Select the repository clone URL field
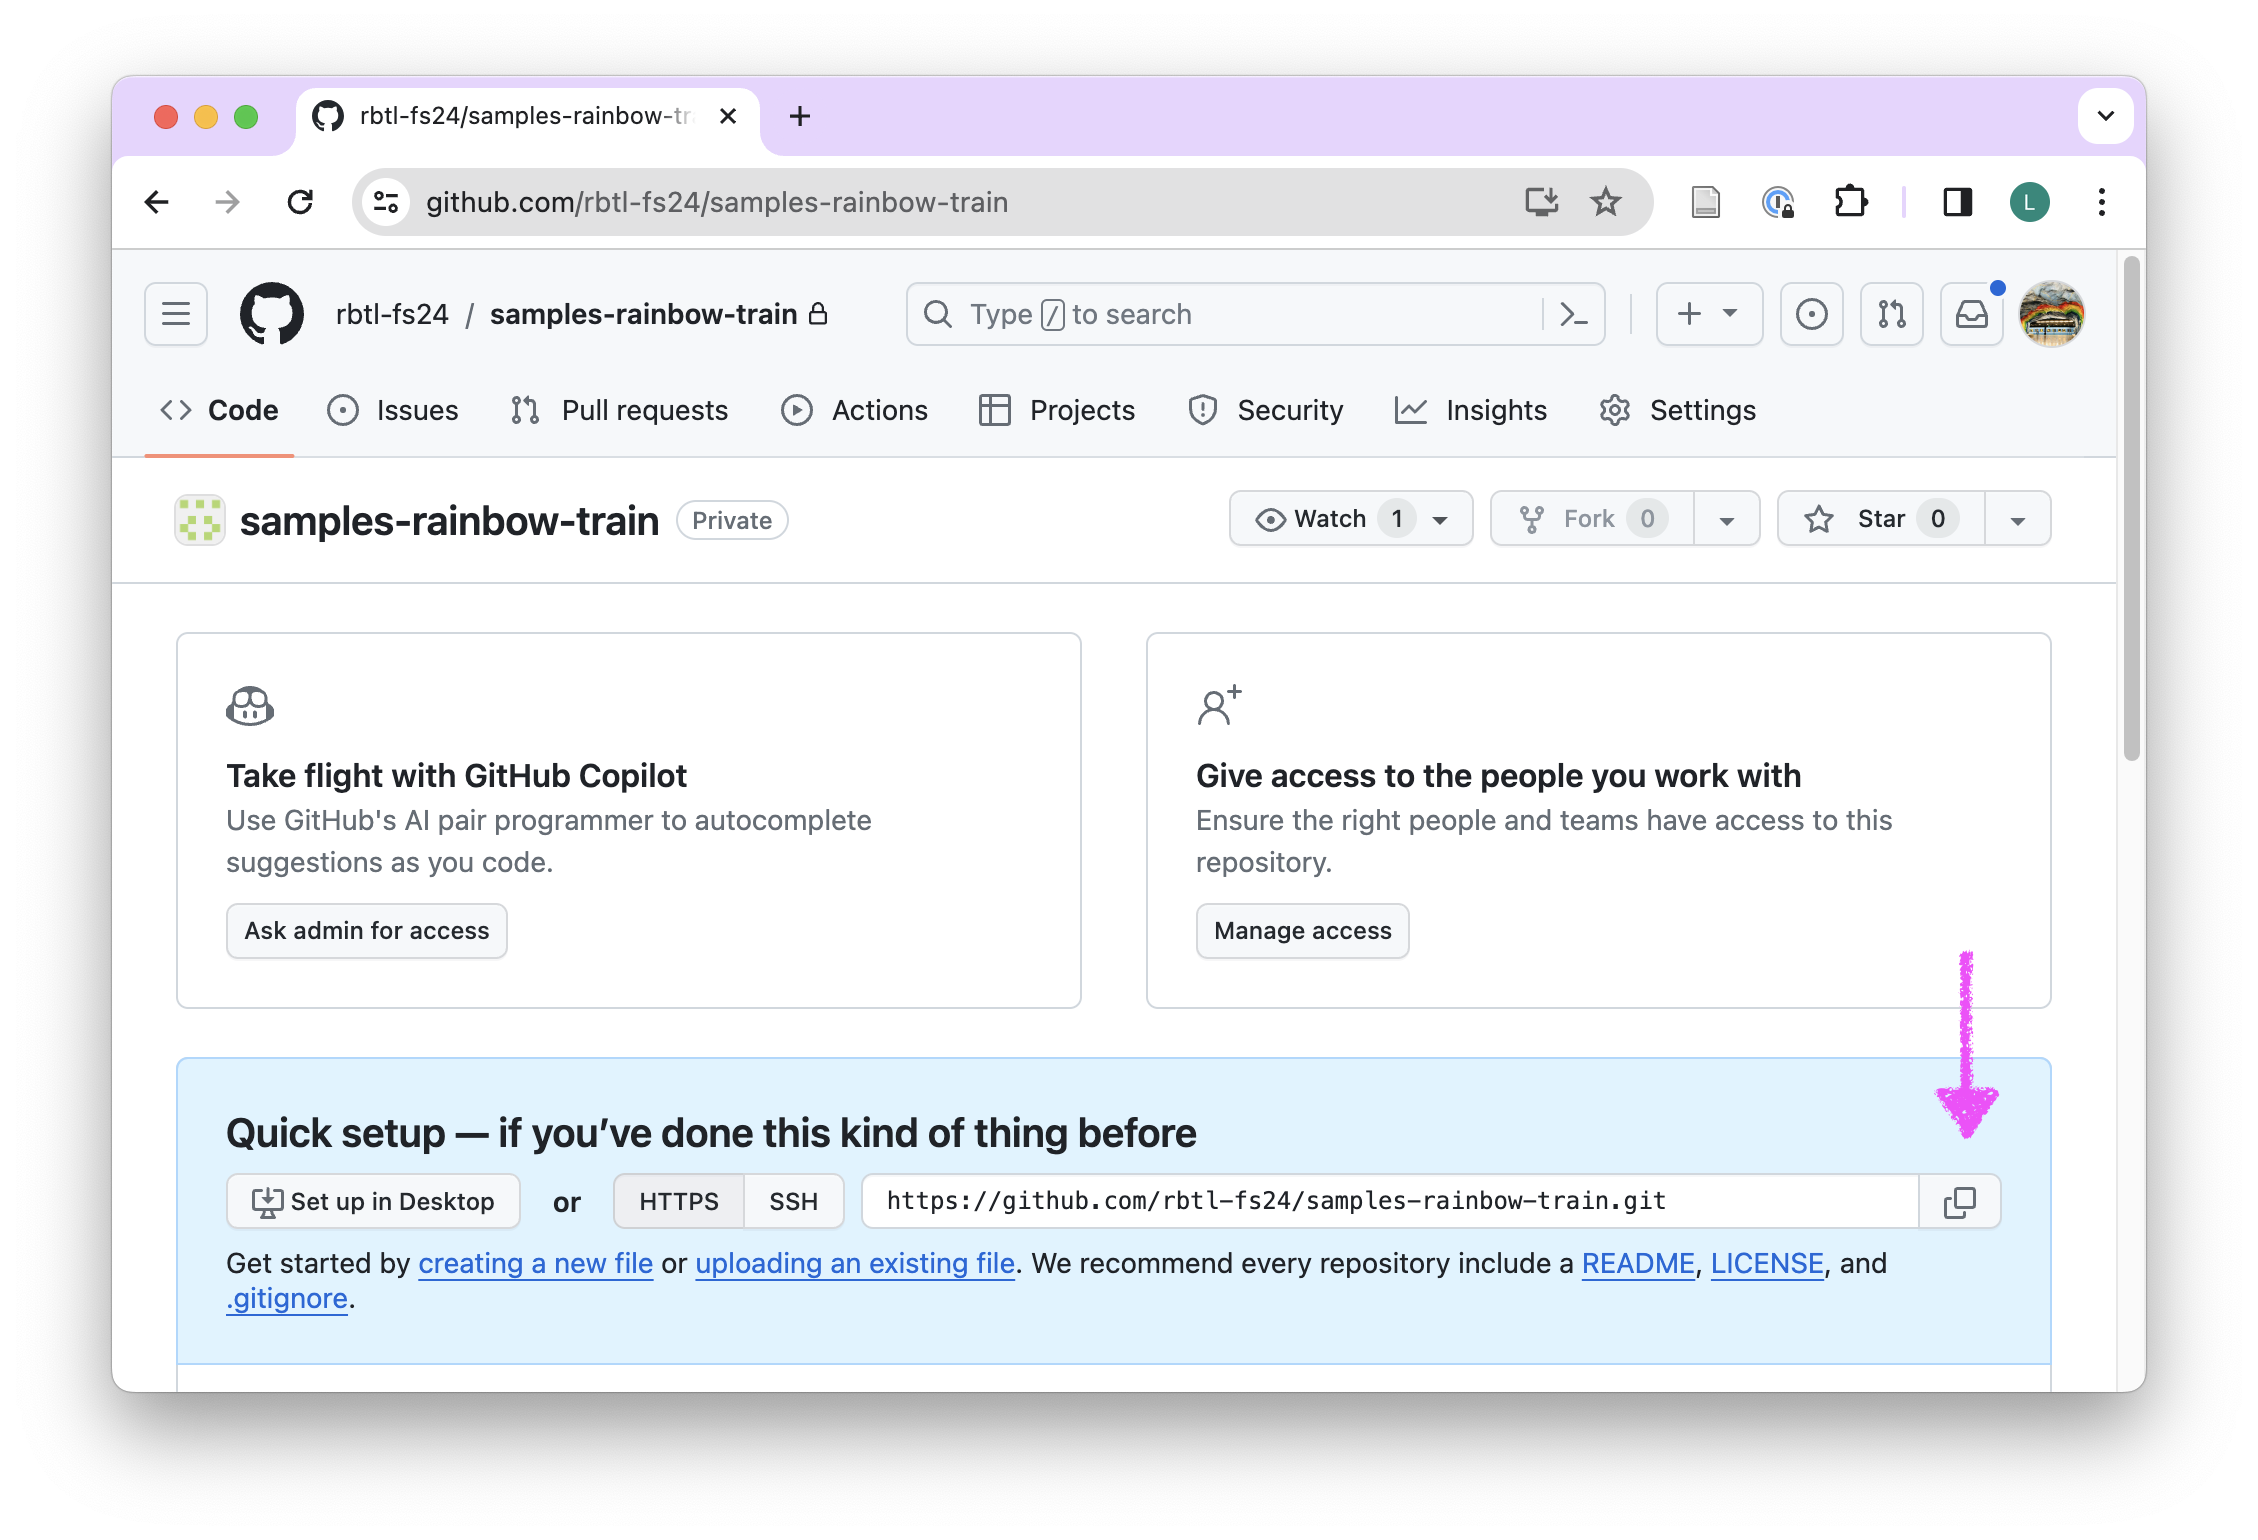The image size is (2258, 1540). tap(1390, 1201)
